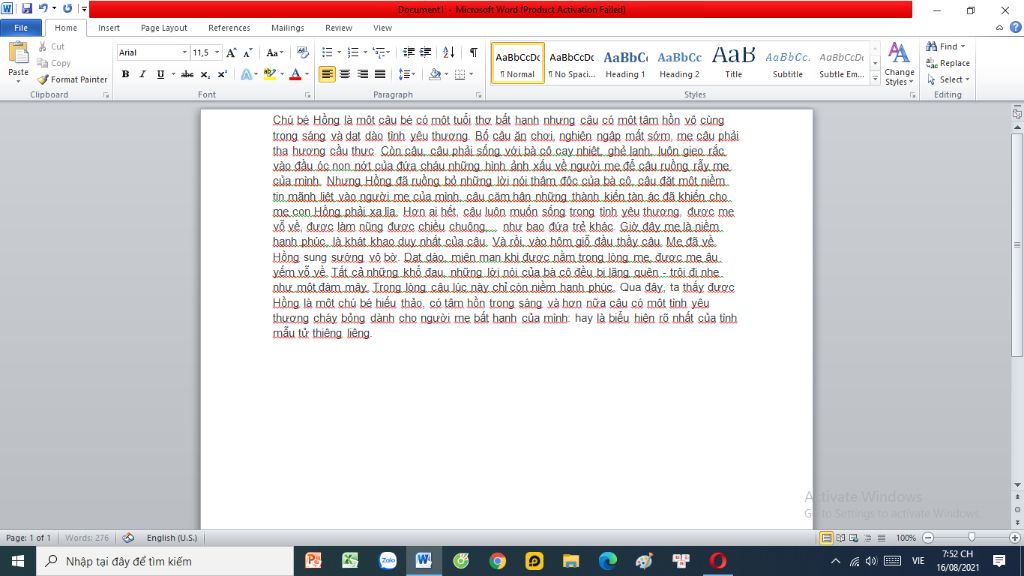This screenshot has width=1024, height=576.
Task: Toggle italic formatting
Action: [x=142, y=74]
